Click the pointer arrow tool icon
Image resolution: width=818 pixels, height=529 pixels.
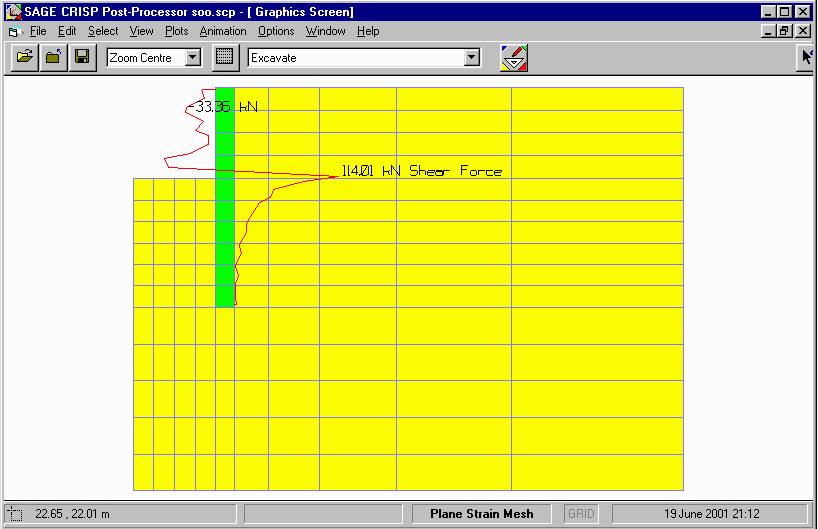(x=807, y=57)
